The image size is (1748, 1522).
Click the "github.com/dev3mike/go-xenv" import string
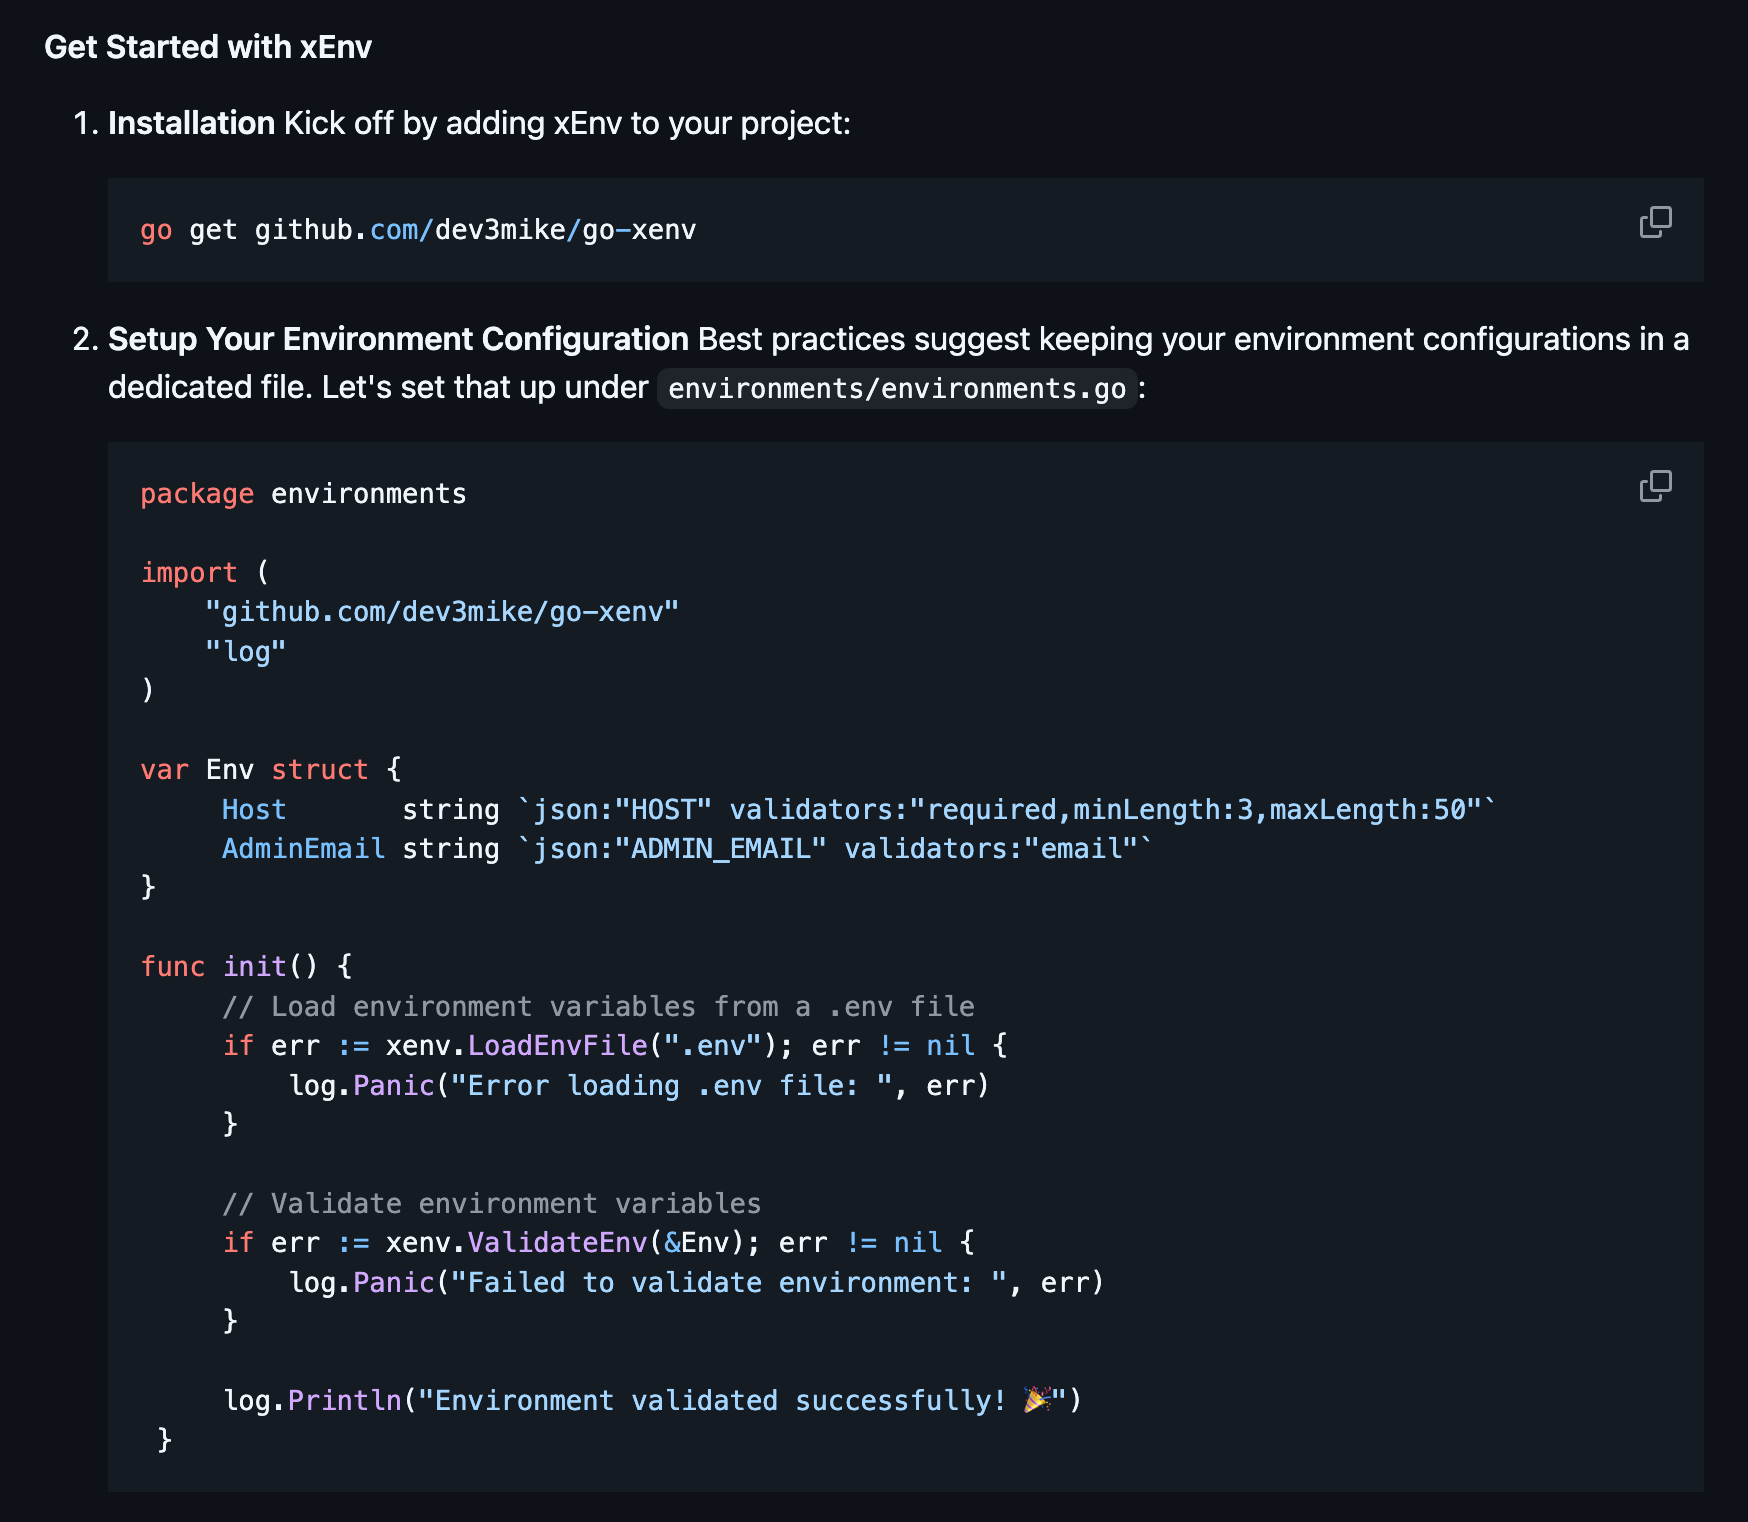(441, 612)
